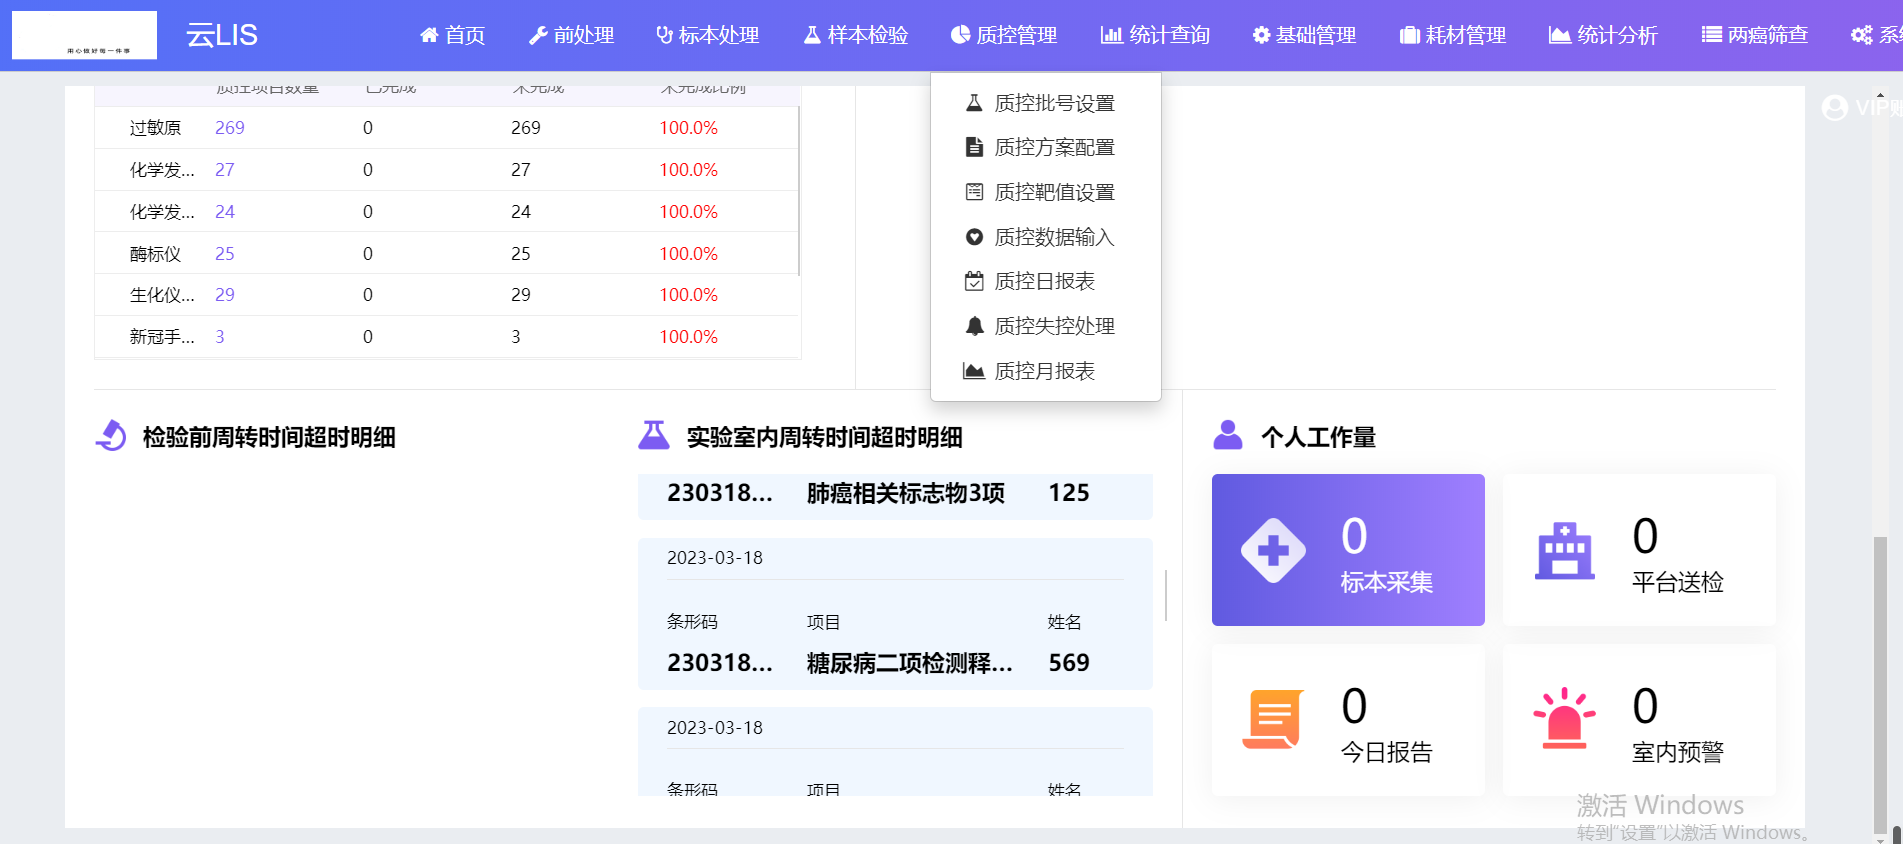Click the bar chart icon for 统计查询
Image resolution: width=1903 pixels, height=844 pixels.
1111,35
